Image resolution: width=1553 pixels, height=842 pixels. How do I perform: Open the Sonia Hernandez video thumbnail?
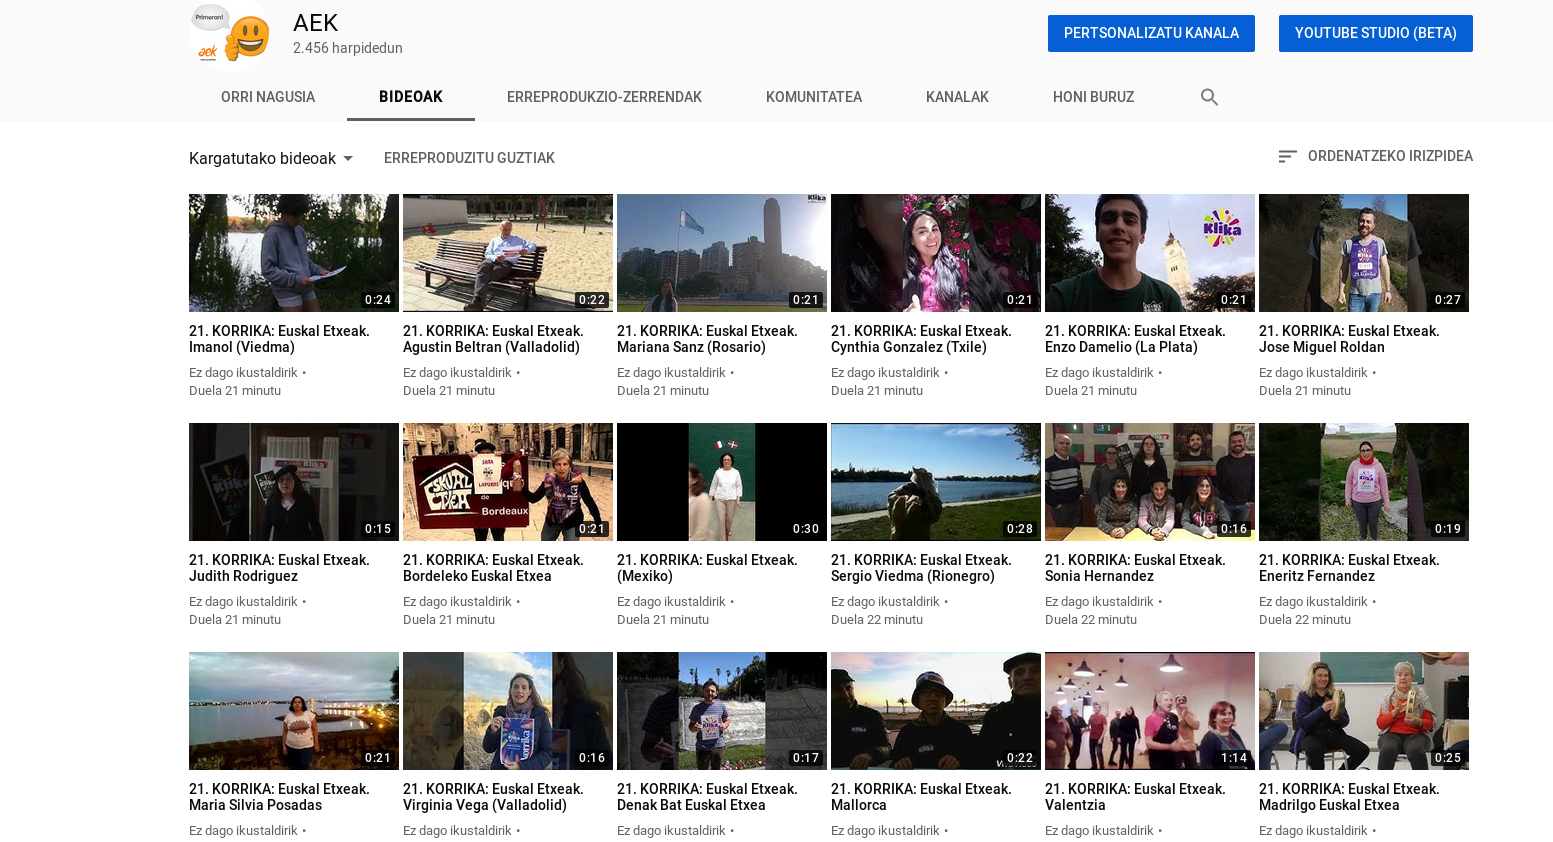pyautogui.click(x=1150, y=482)
